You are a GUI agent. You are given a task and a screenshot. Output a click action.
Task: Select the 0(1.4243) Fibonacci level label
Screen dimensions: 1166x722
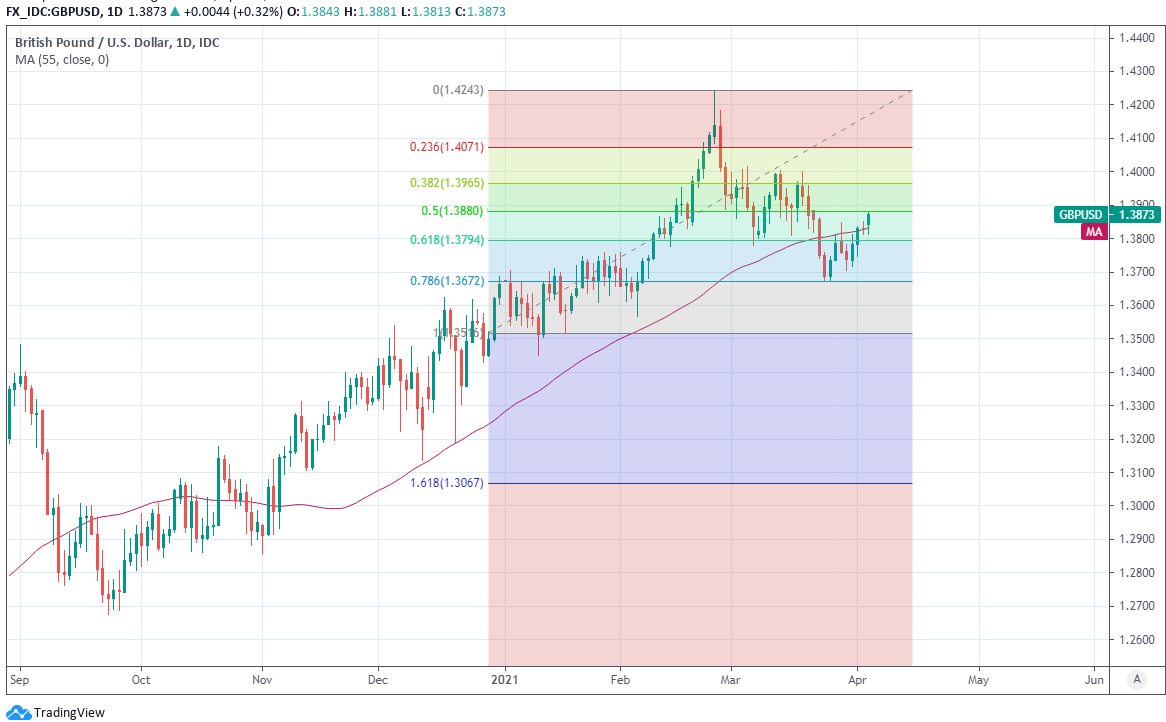pos(458,90)
